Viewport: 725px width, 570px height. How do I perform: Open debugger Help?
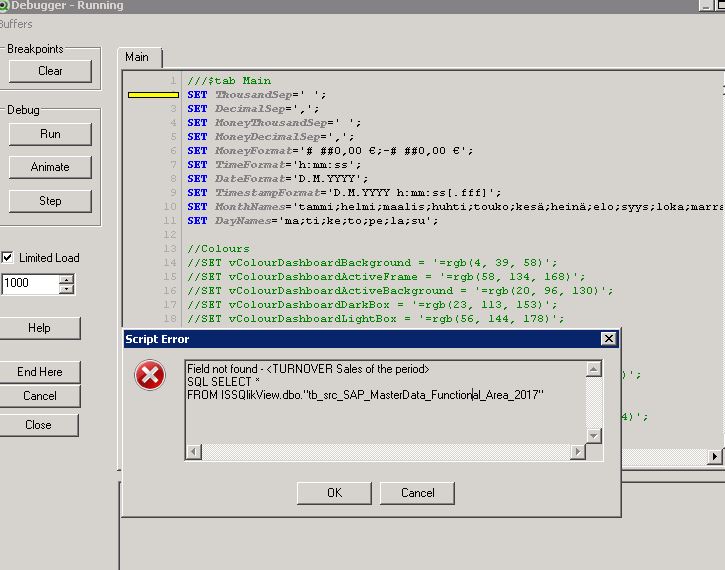point(39,328)
